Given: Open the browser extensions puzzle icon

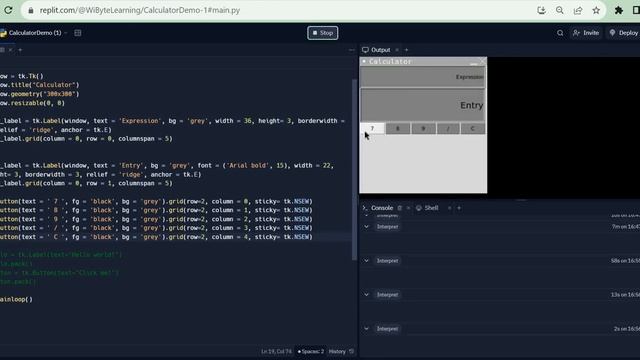Looking at the screenshot, I should click(x=619, y=10).
